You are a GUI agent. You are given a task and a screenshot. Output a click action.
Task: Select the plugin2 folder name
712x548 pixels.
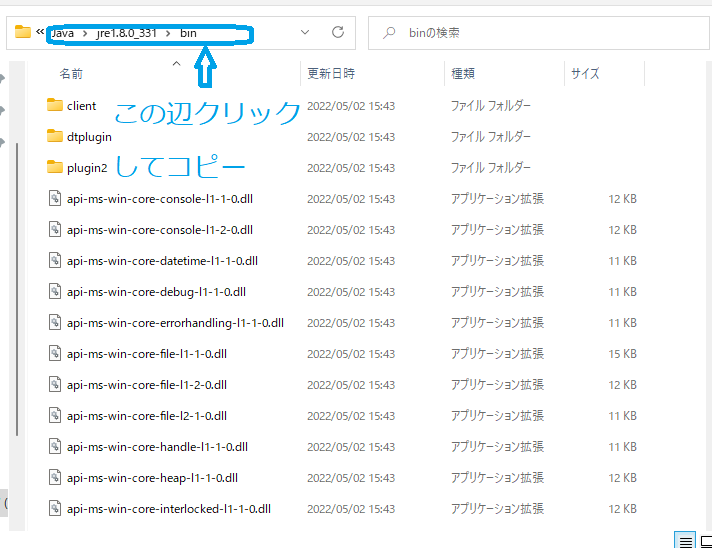[87, 168]
